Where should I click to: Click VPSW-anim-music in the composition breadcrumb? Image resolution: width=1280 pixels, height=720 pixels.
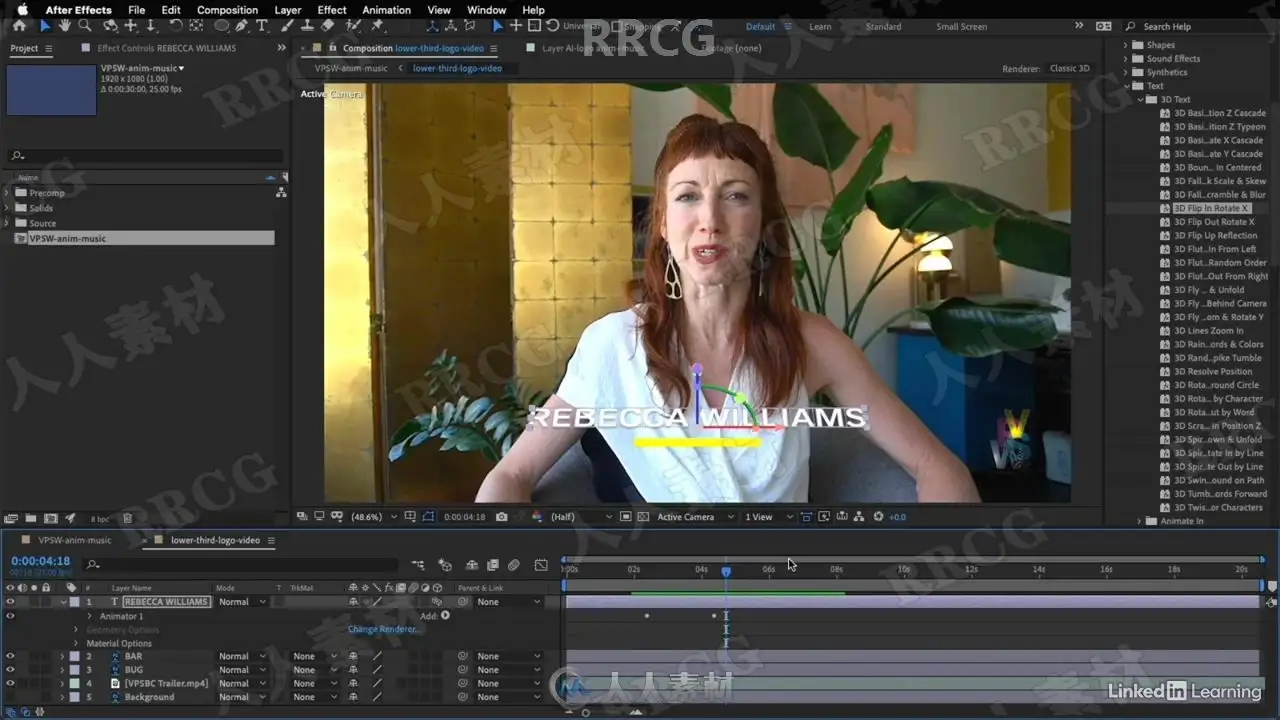[351, 68]
